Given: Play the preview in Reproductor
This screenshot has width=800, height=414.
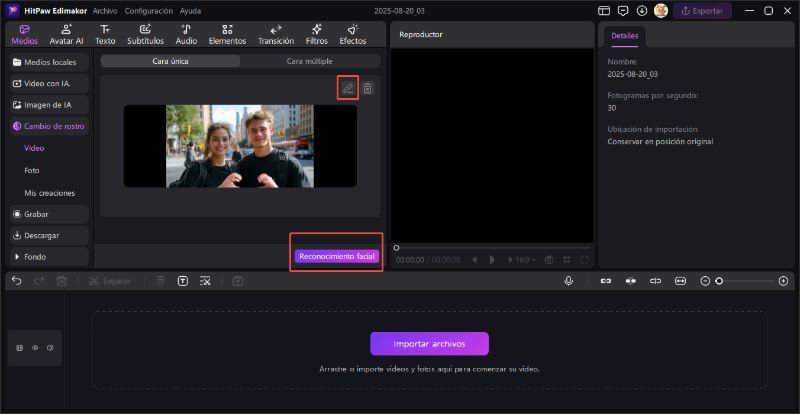Looking at the screenshot, I should 492,260.
